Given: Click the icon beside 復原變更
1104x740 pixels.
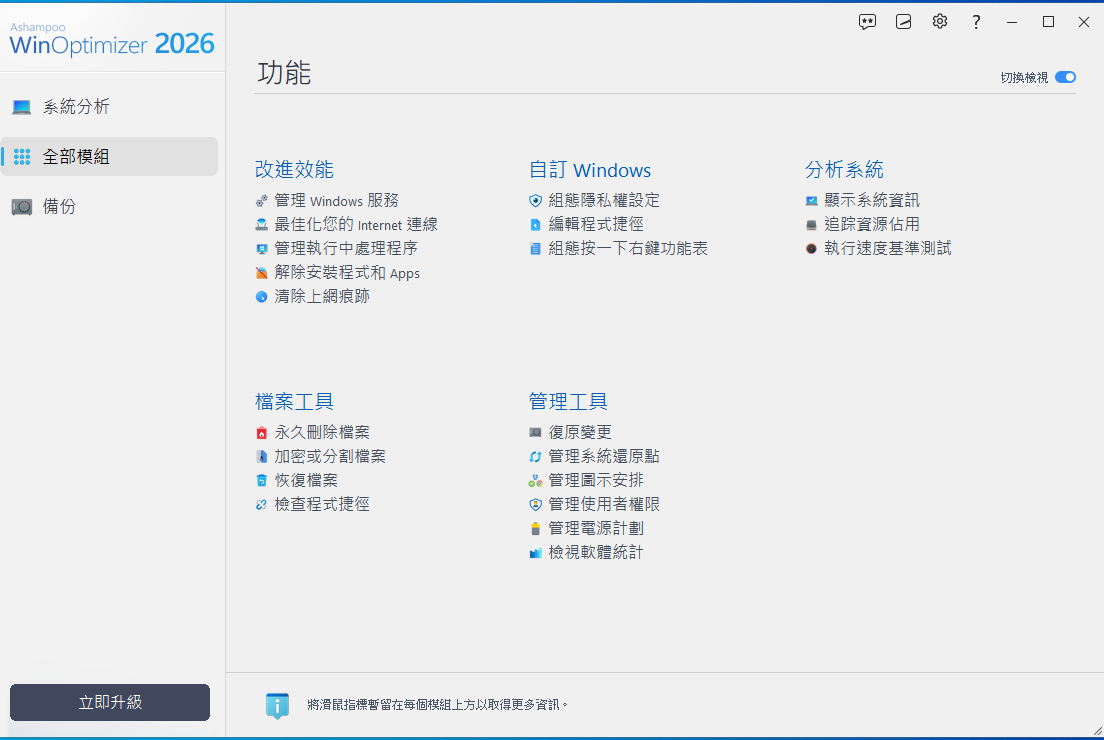Looking at the screenshot, I should (x=535, y=433).
